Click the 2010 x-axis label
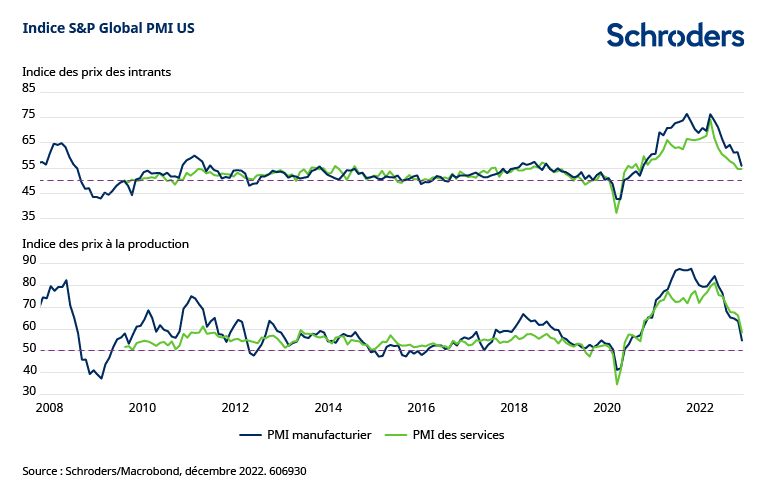The width and height of the screenshot is (770, 496). tap(142, 408)
